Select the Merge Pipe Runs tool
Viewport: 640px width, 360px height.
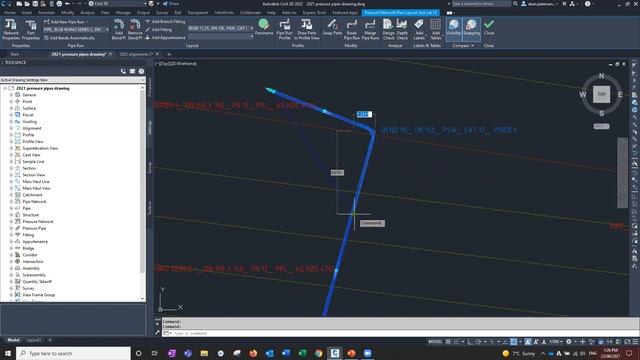click(370, 29)
